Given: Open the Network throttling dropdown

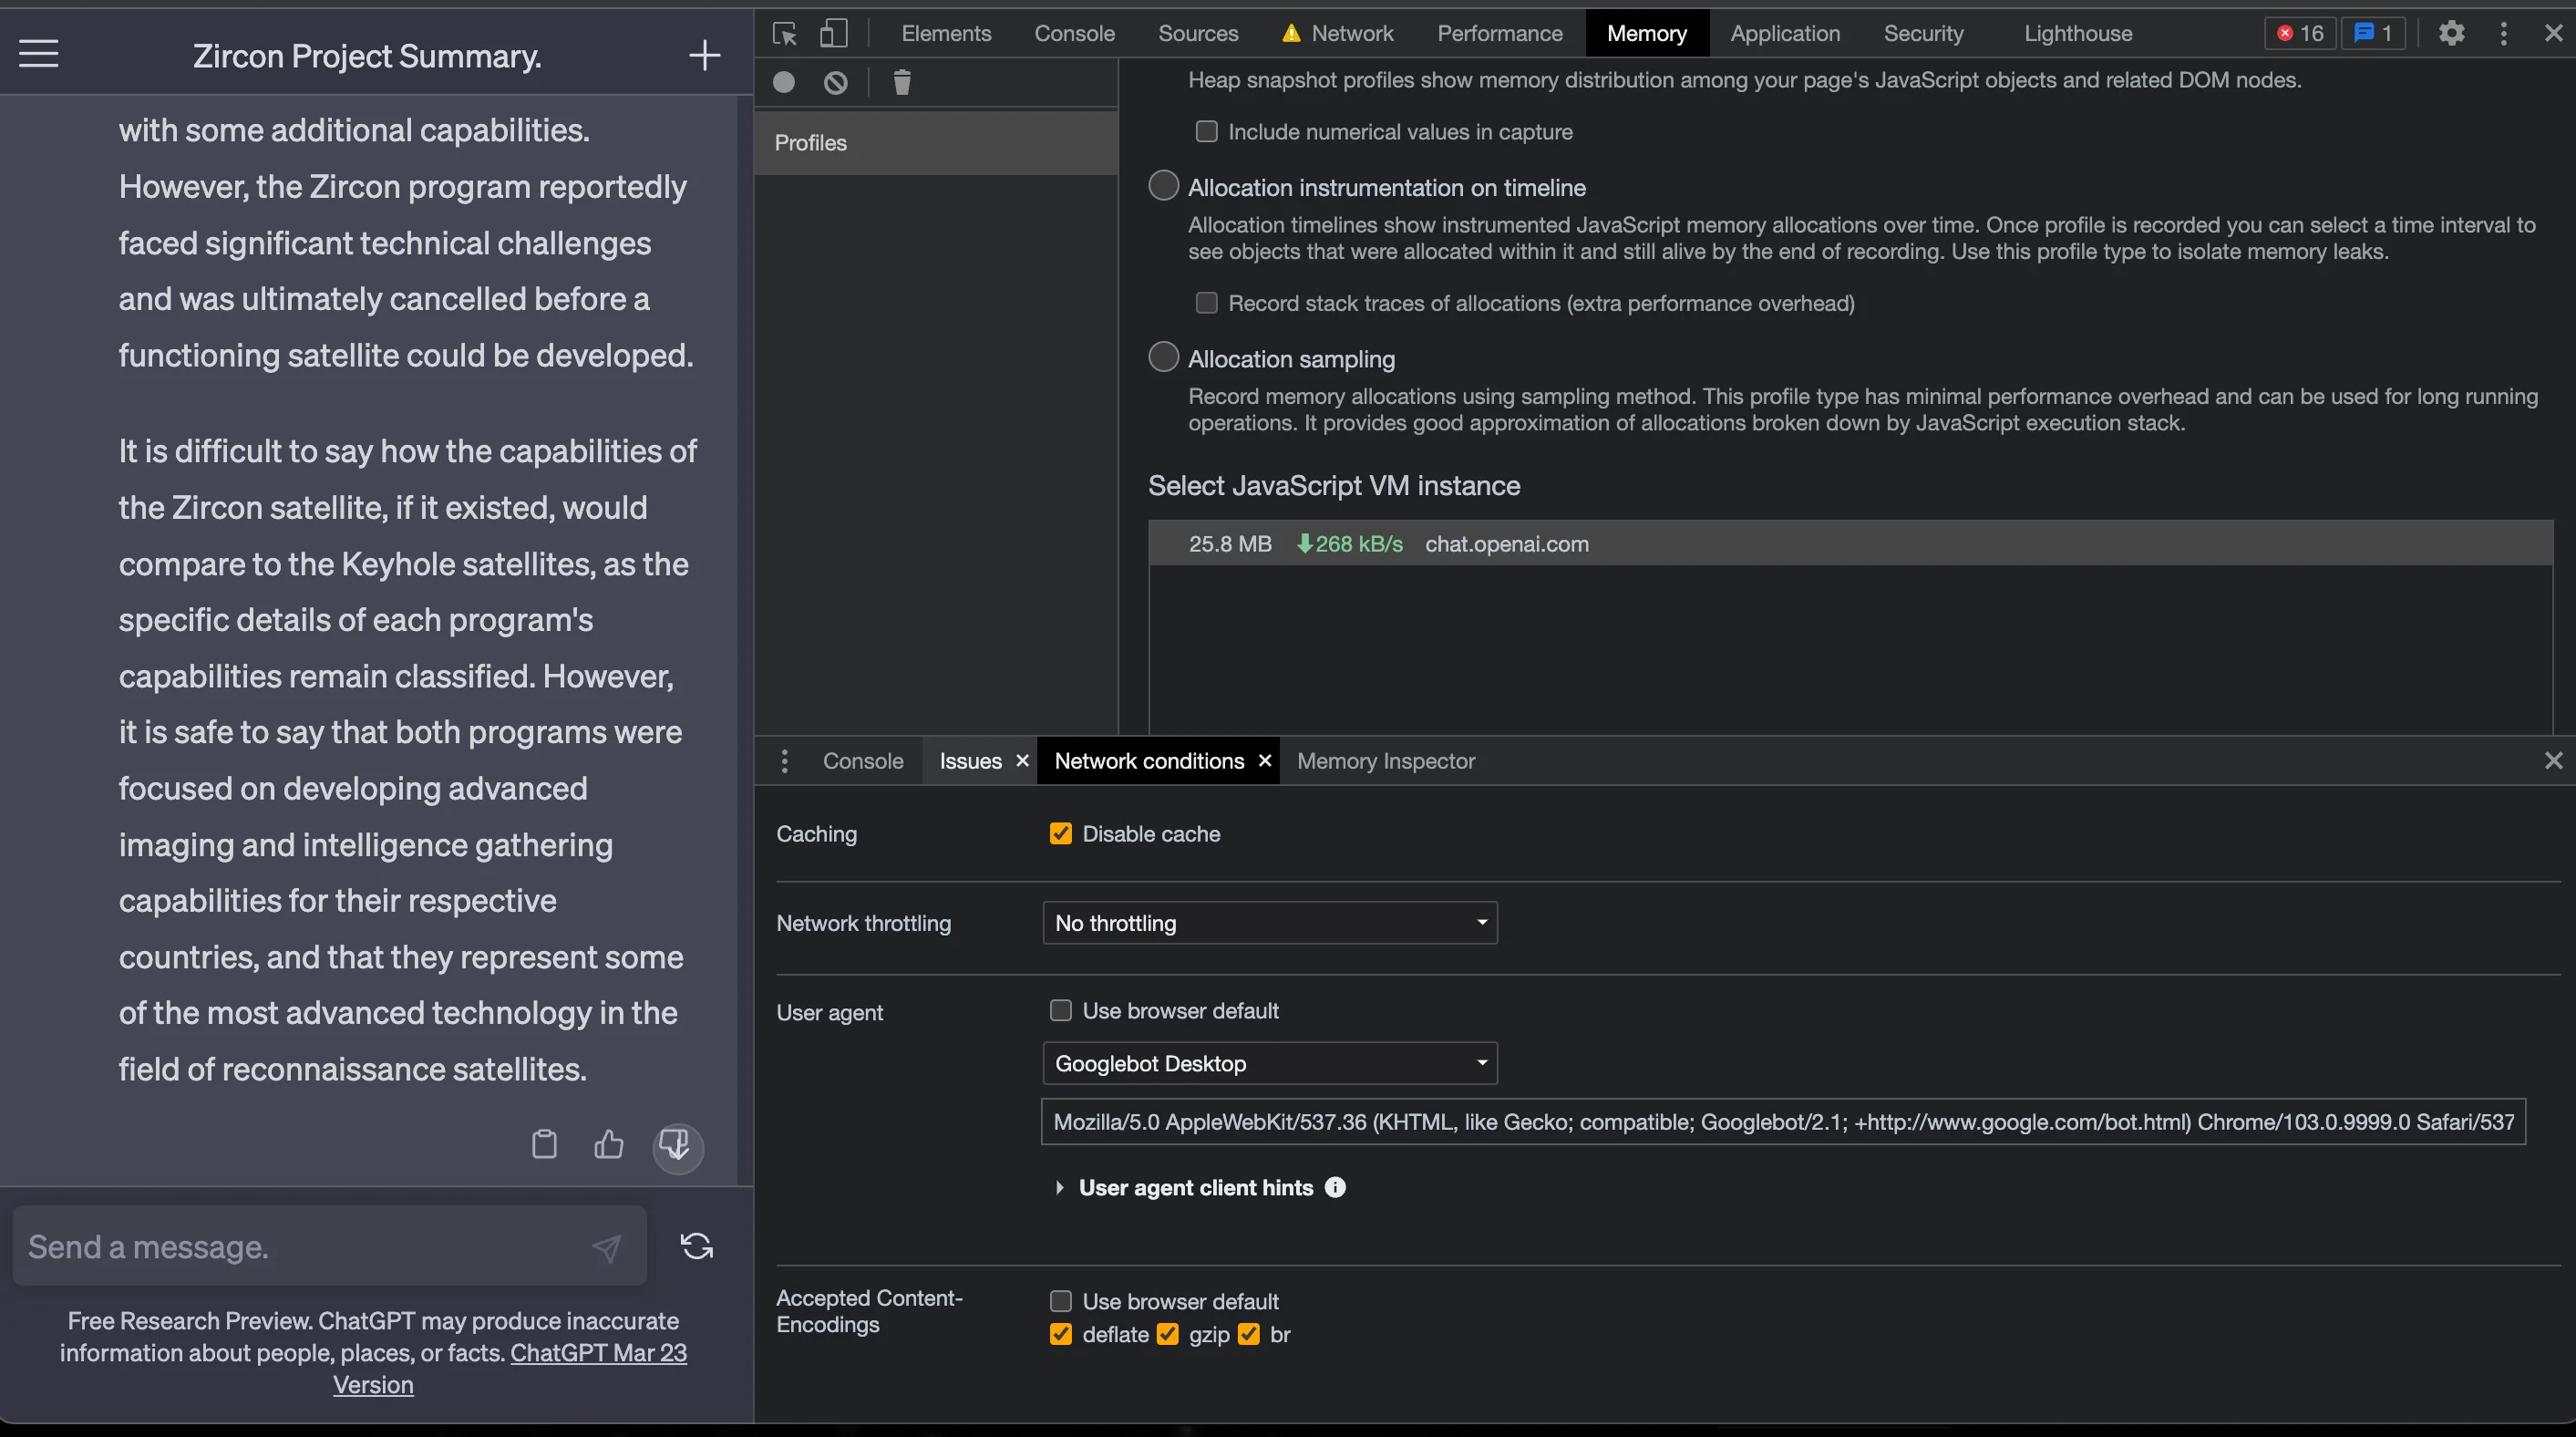Looking at the screenshot, I should (1270, 923).
